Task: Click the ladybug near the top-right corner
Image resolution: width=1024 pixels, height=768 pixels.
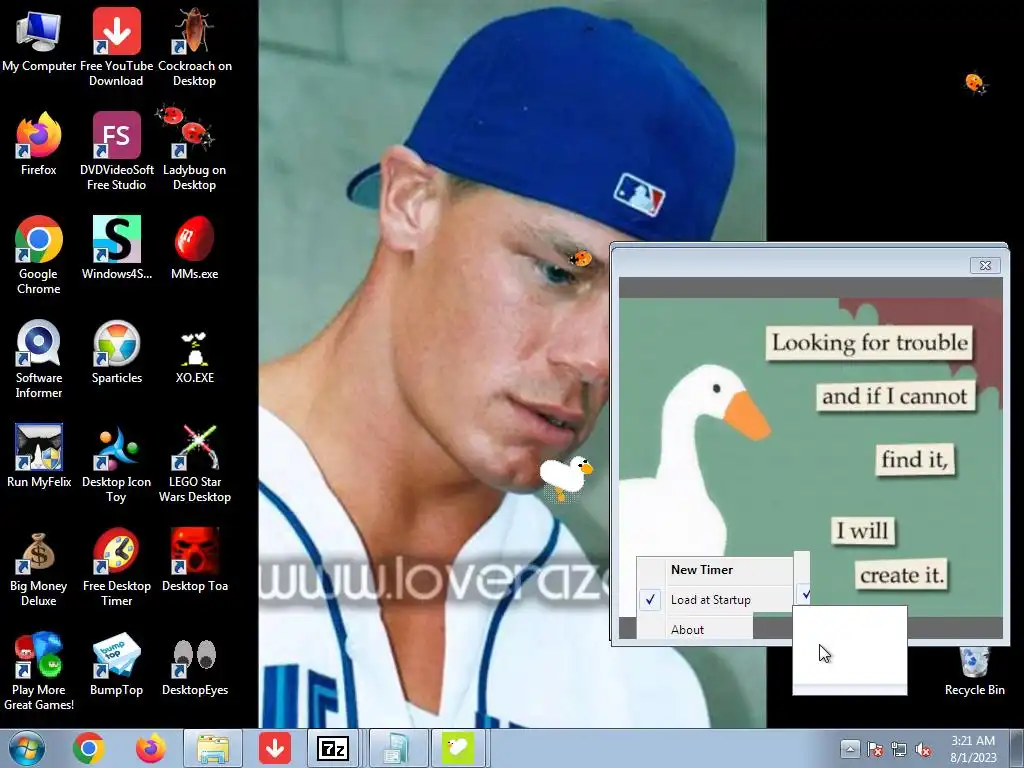Action: (x=976, y=84)
